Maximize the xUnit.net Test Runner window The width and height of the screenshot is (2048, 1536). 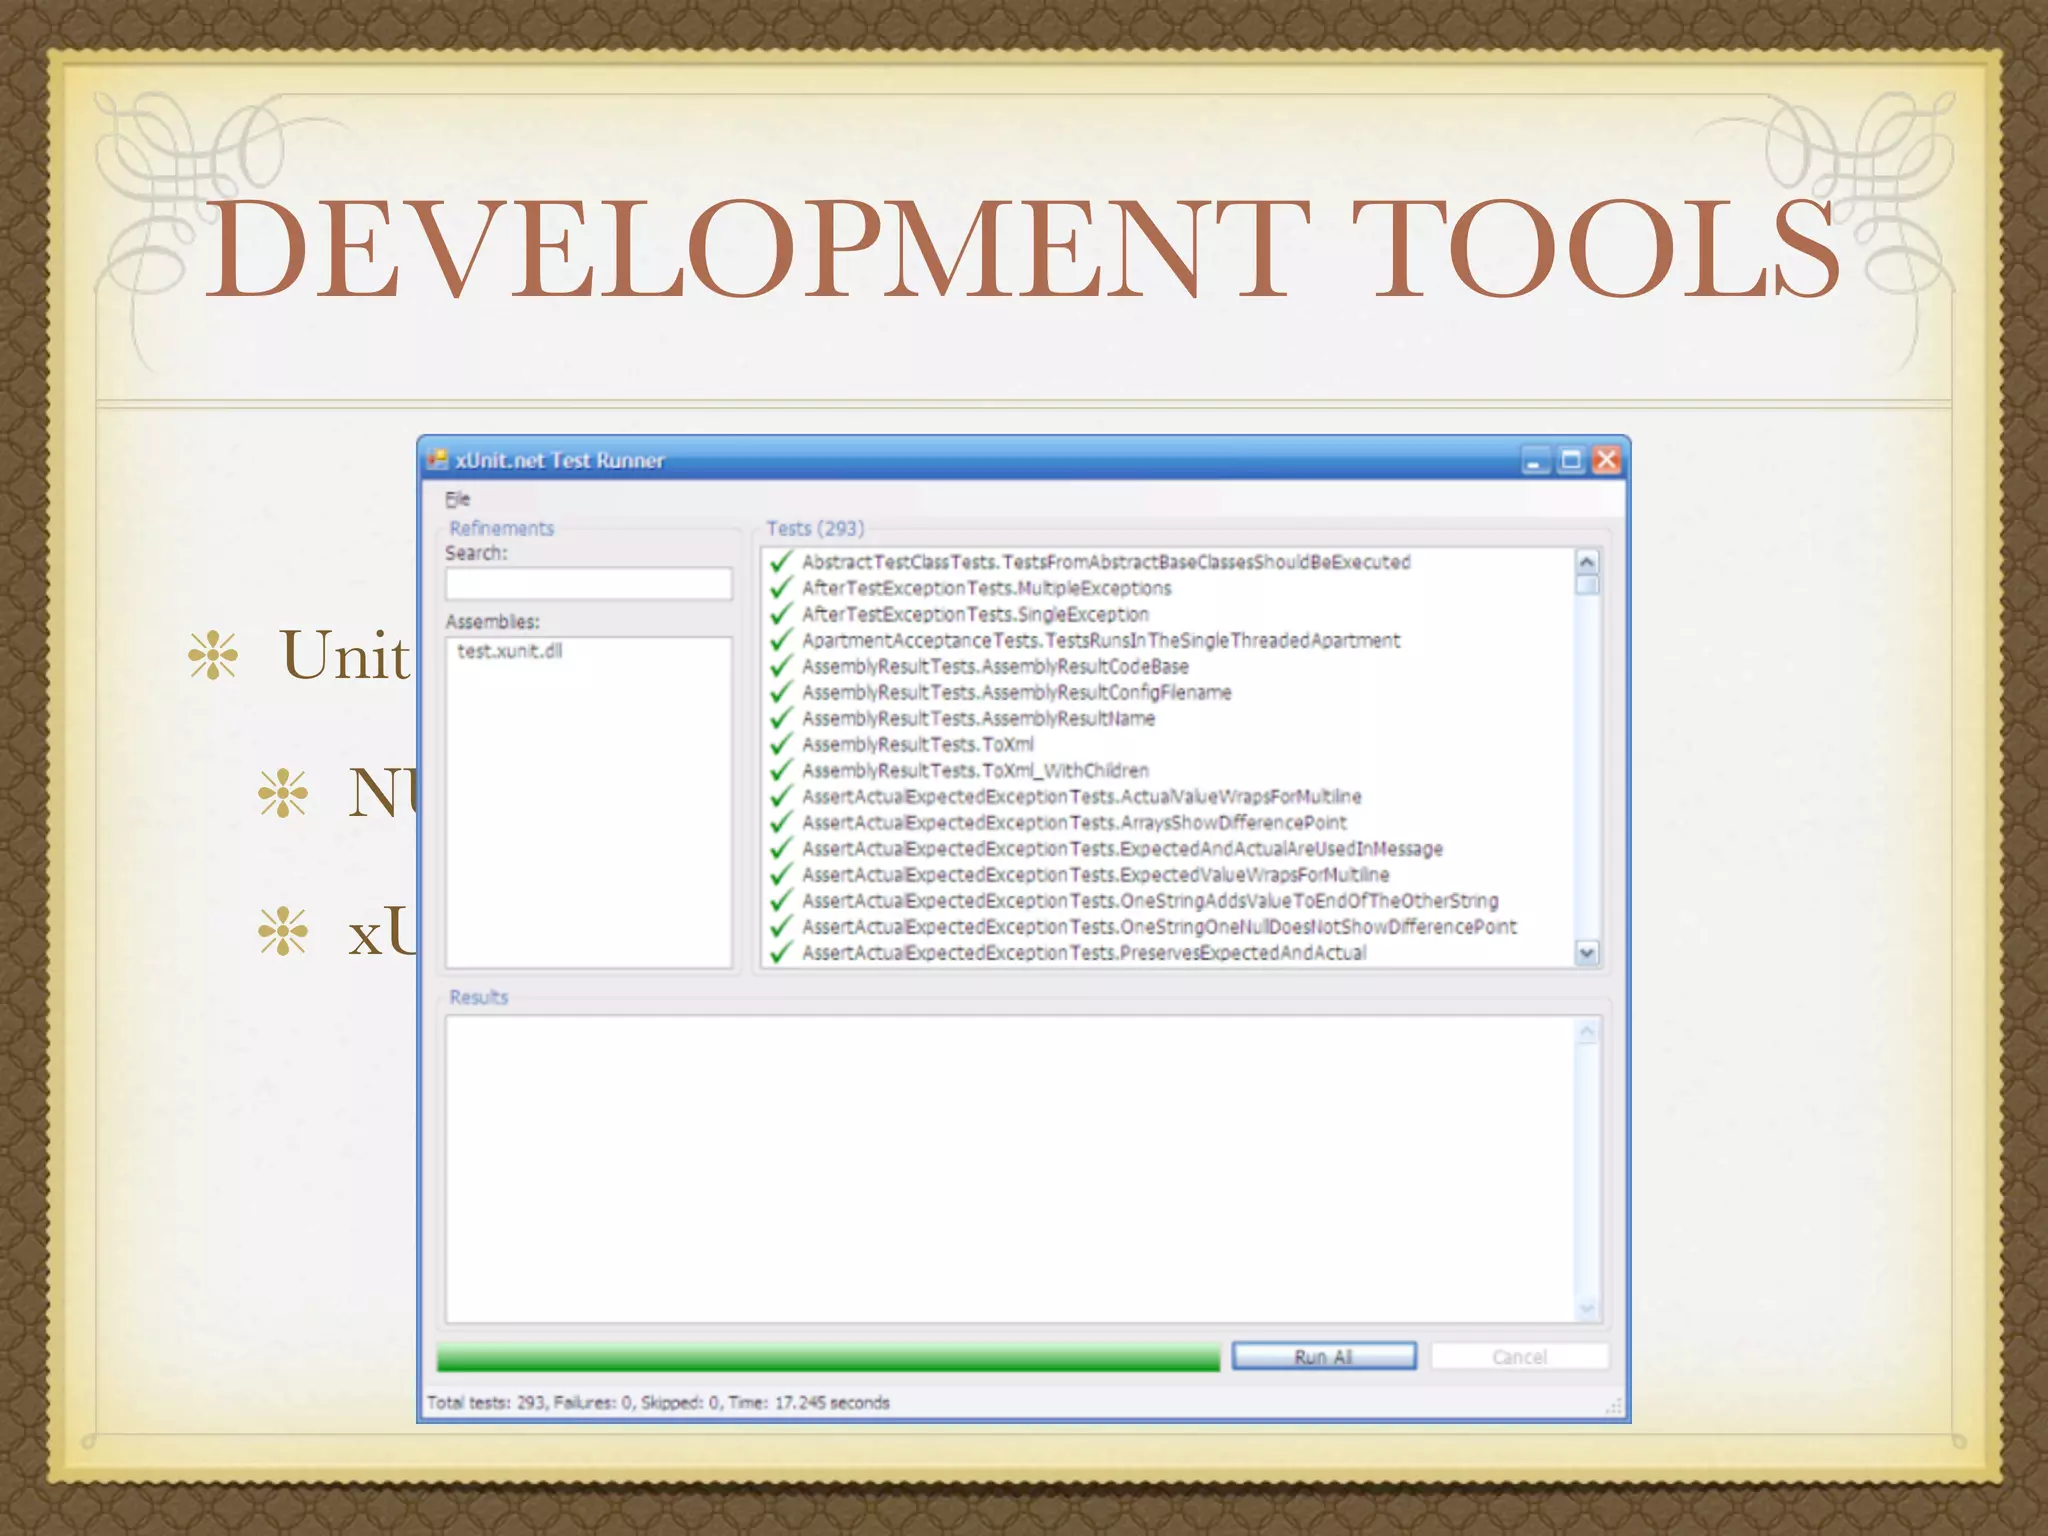coord(1571,460)
